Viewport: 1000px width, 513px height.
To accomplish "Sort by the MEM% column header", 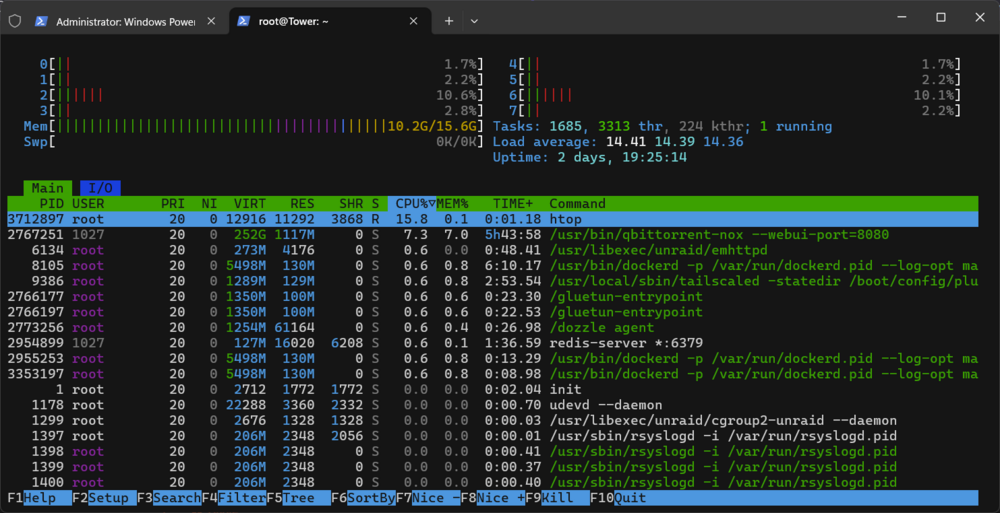I will tap(452, 204).
